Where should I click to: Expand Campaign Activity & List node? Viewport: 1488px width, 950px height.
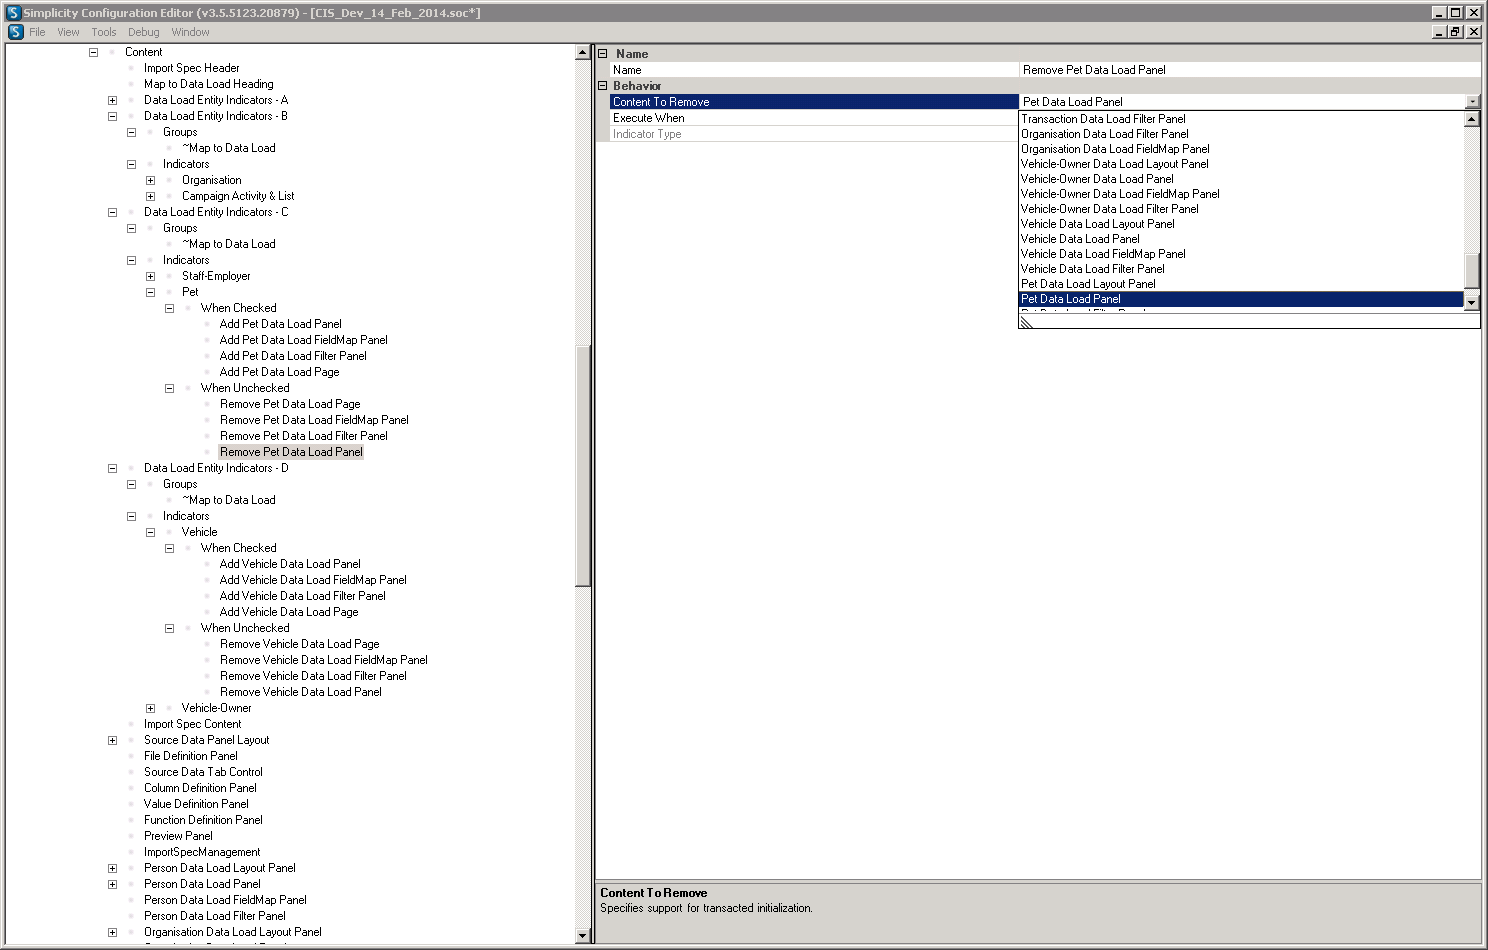150,196
